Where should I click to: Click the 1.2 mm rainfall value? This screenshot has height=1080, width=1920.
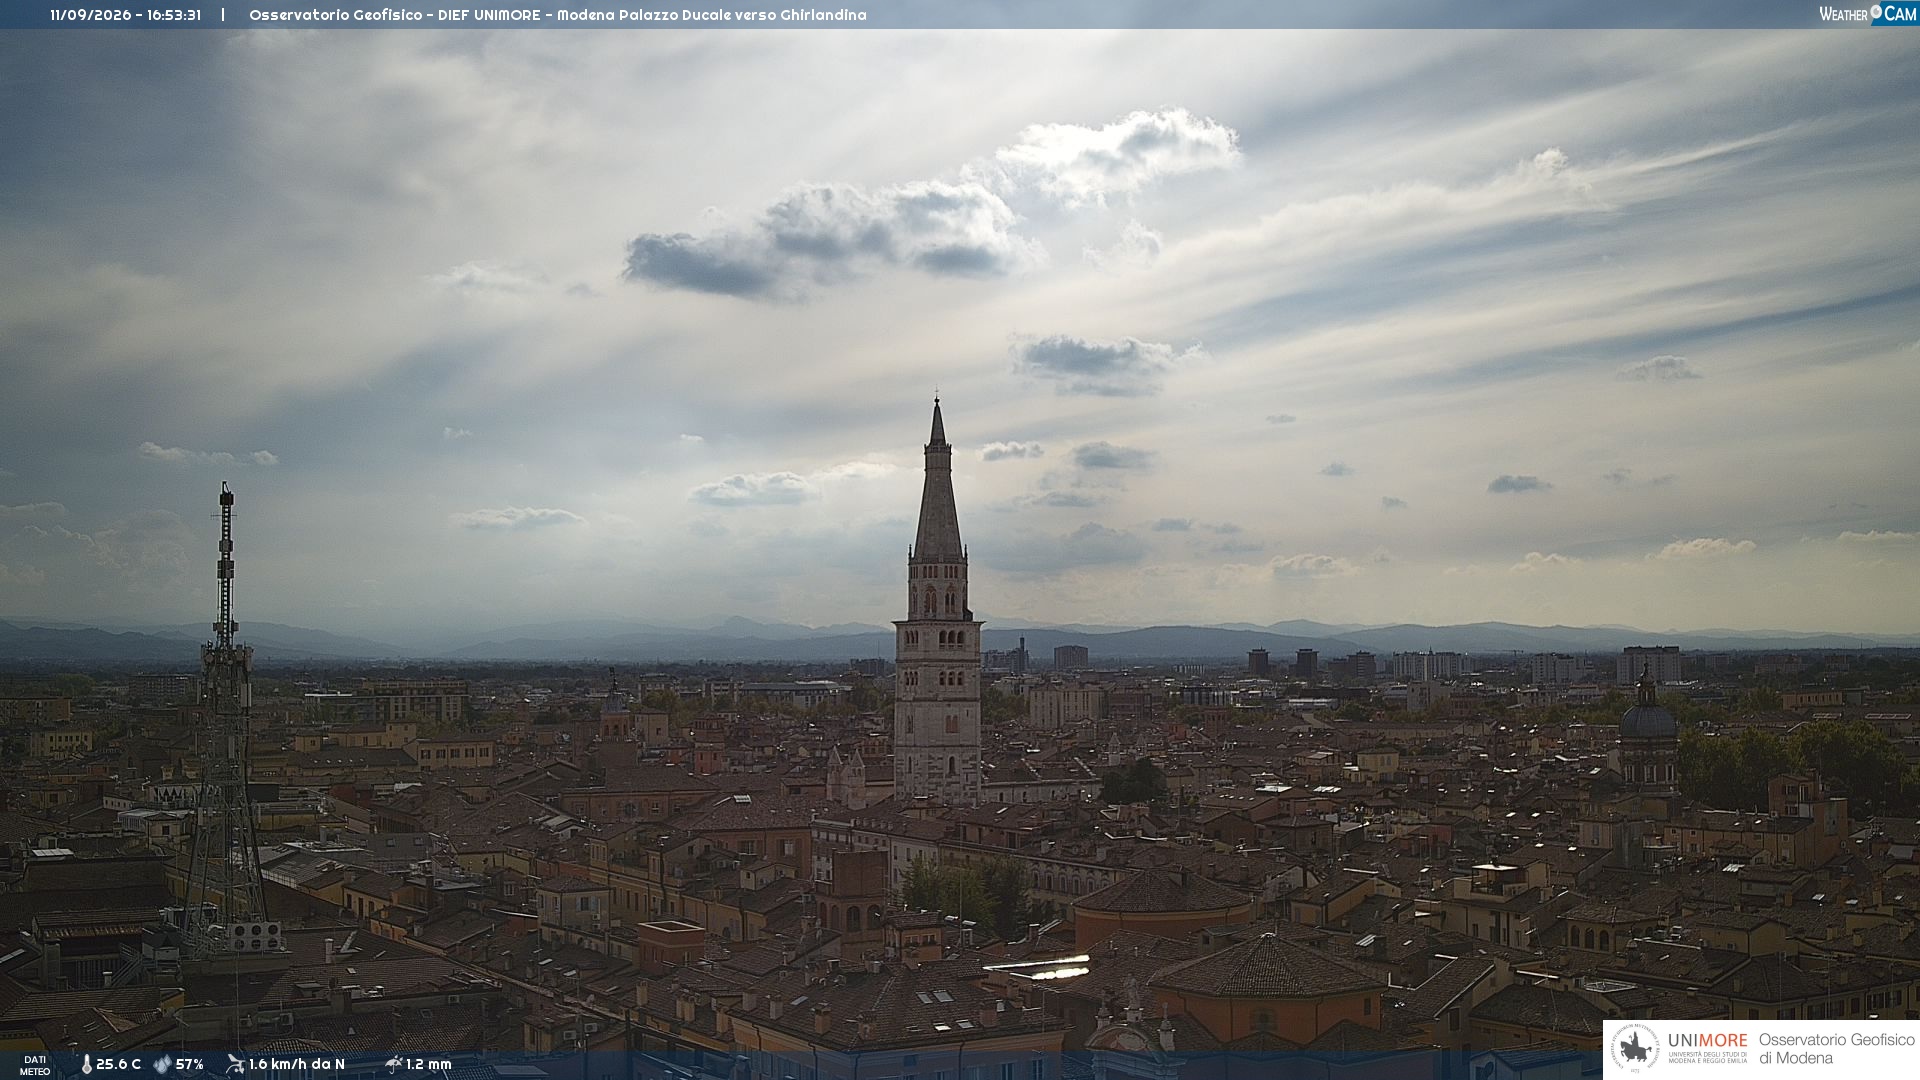coord(429,1064)
